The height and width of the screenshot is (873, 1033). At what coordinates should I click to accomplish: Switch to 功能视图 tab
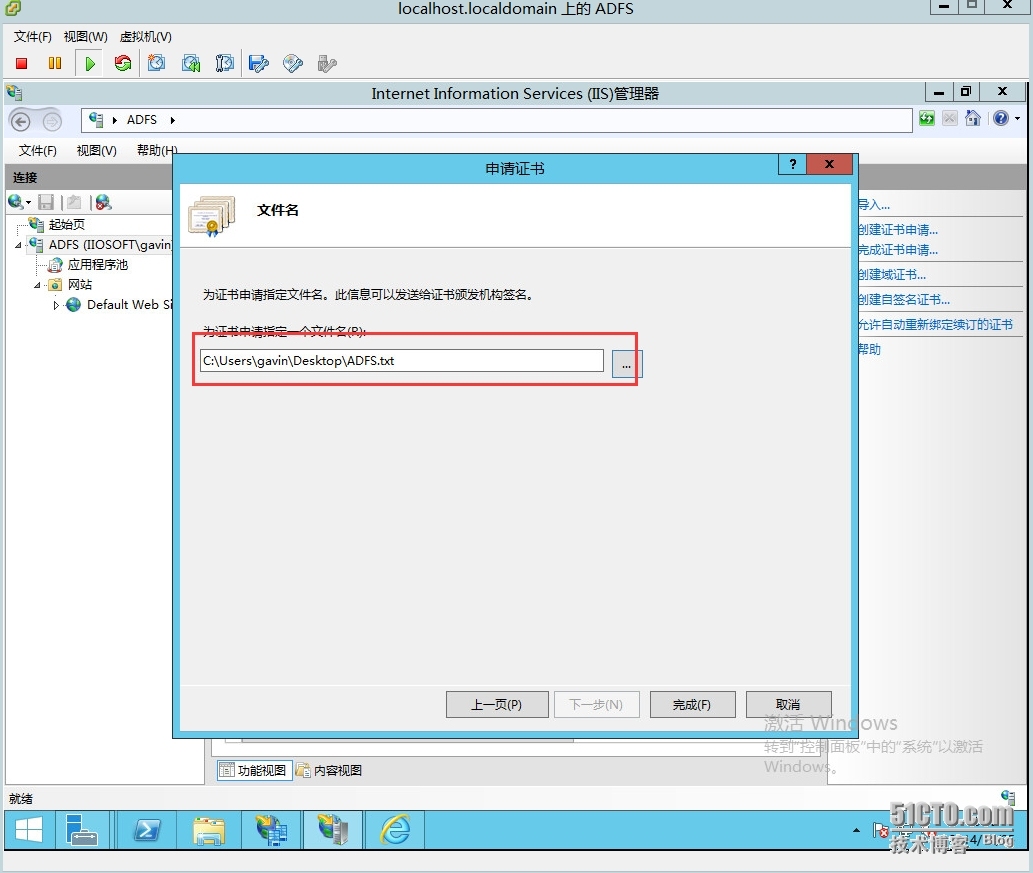pos(255,770)
